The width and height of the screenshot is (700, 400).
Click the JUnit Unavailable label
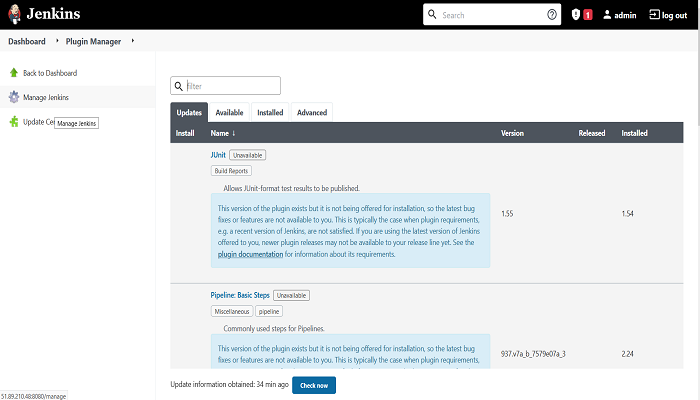click(248, 155)
